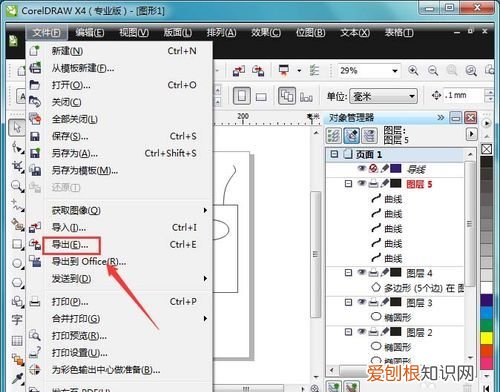This screenshot has height=392, width=500.
Task: Select the Rectangle tool in toolbox
Action: coord(17,244)
